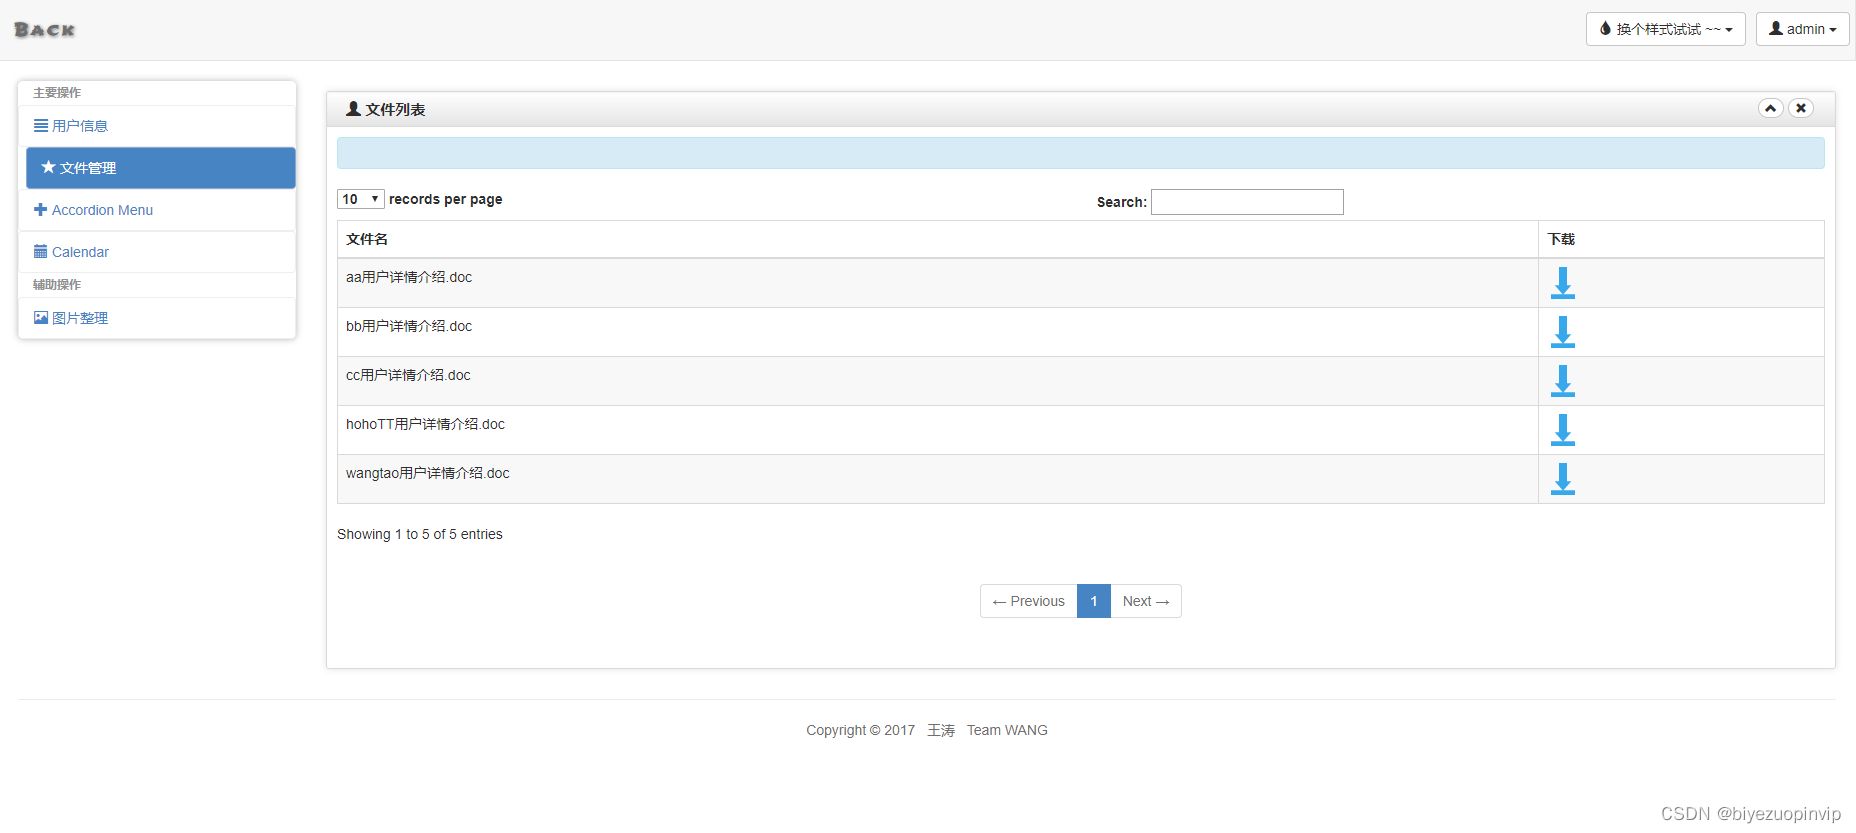1856x833 pixels.
Task: Click the BACK logo in the header
Action: (x=45, y=30)
